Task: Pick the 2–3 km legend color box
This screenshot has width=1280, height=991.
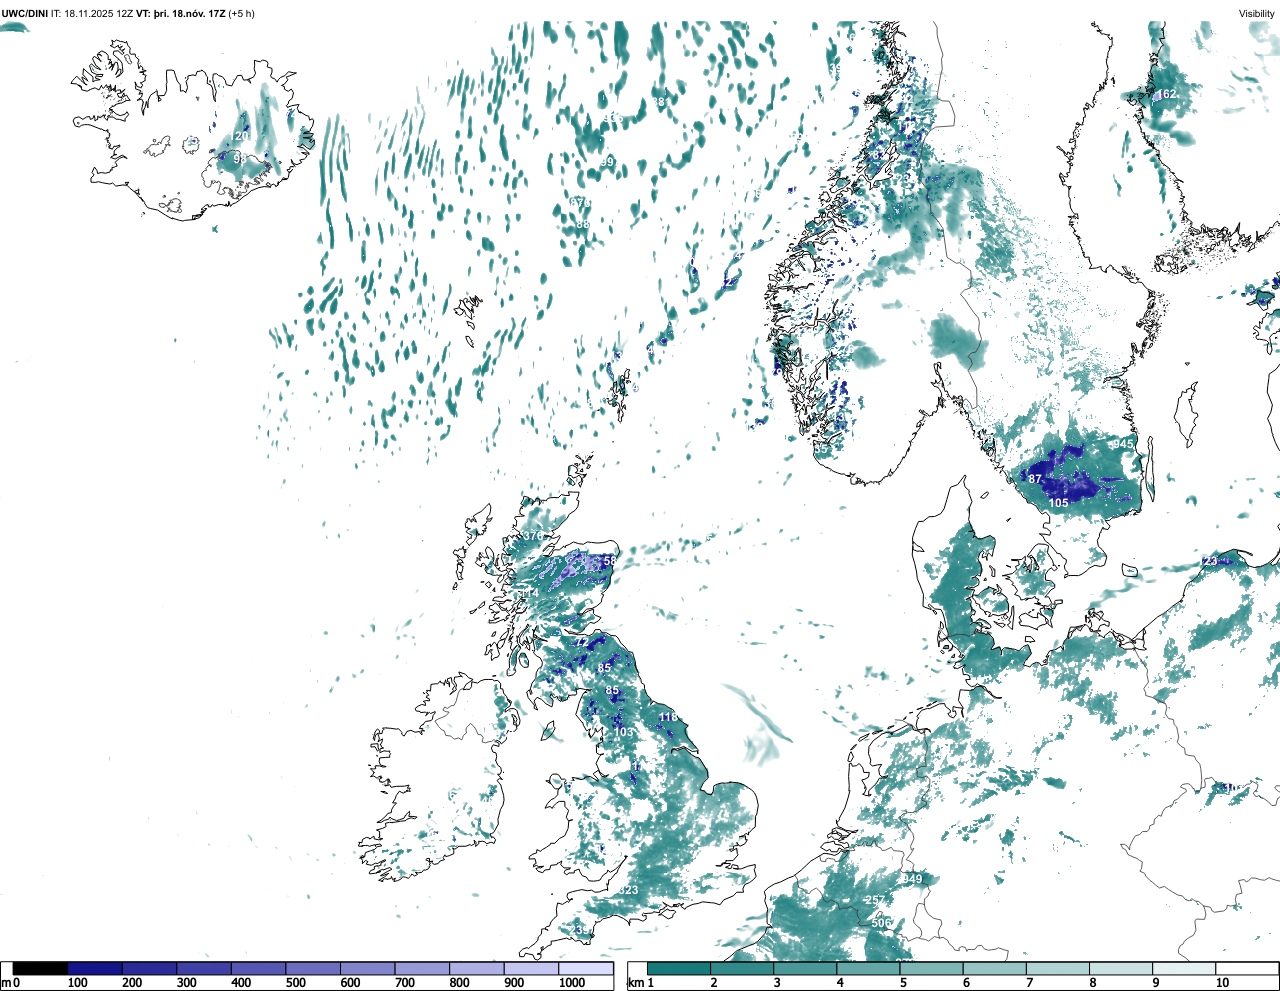Action: pyautogui.click(x=742, y=969)
